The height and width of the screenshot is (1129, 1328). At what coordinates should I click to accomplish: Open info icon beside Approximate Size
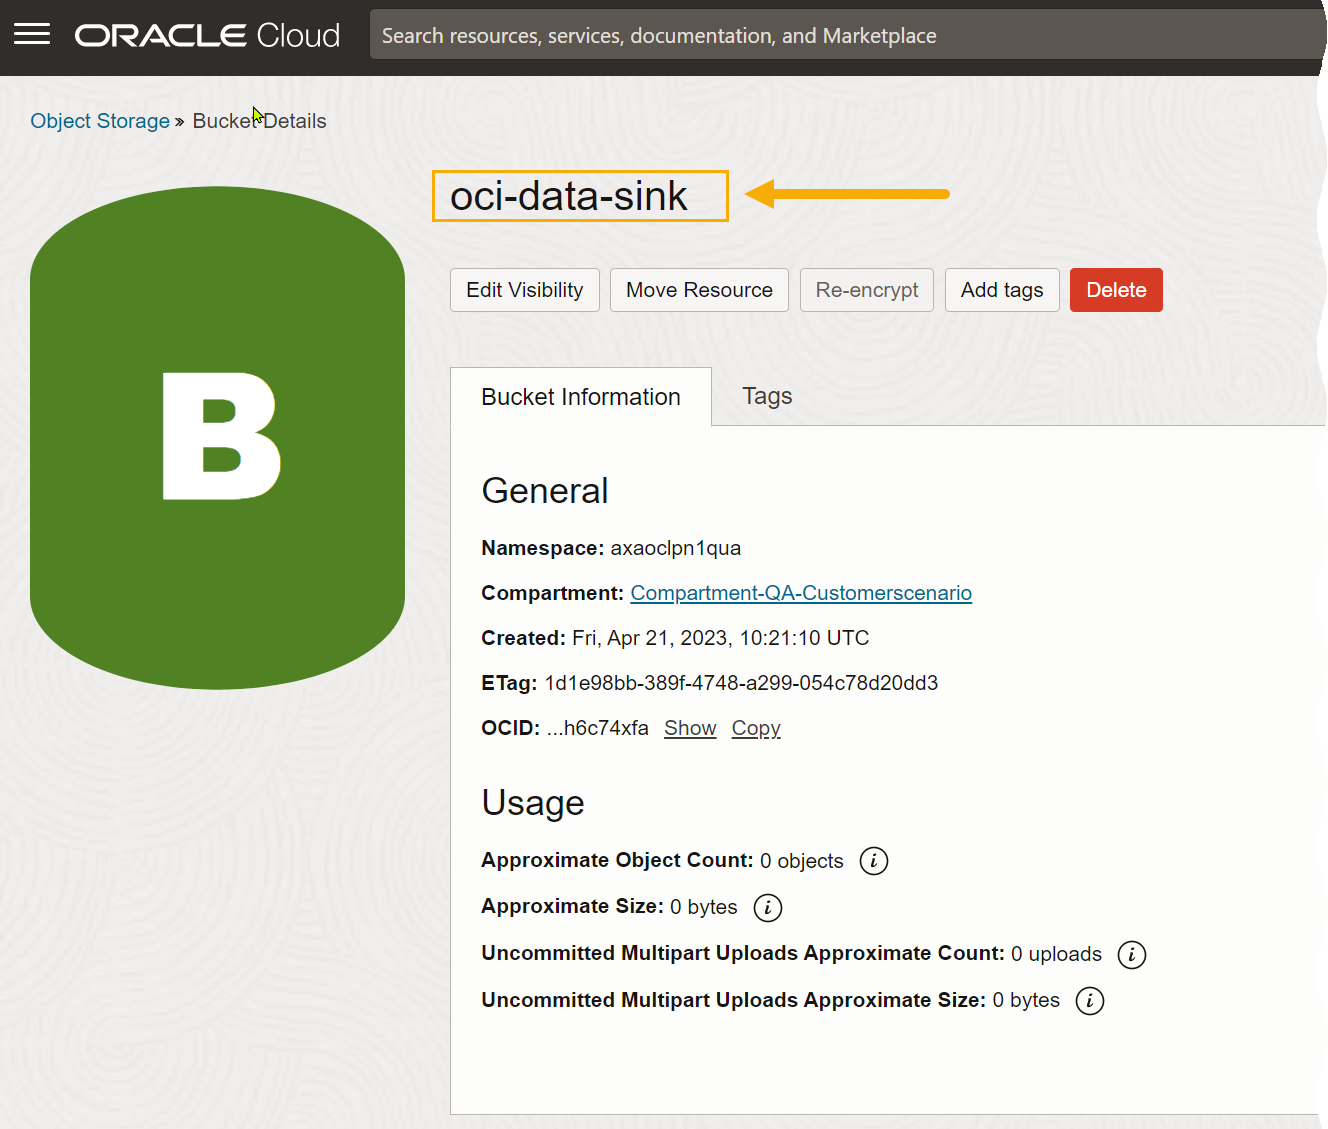tap(767, 907)
